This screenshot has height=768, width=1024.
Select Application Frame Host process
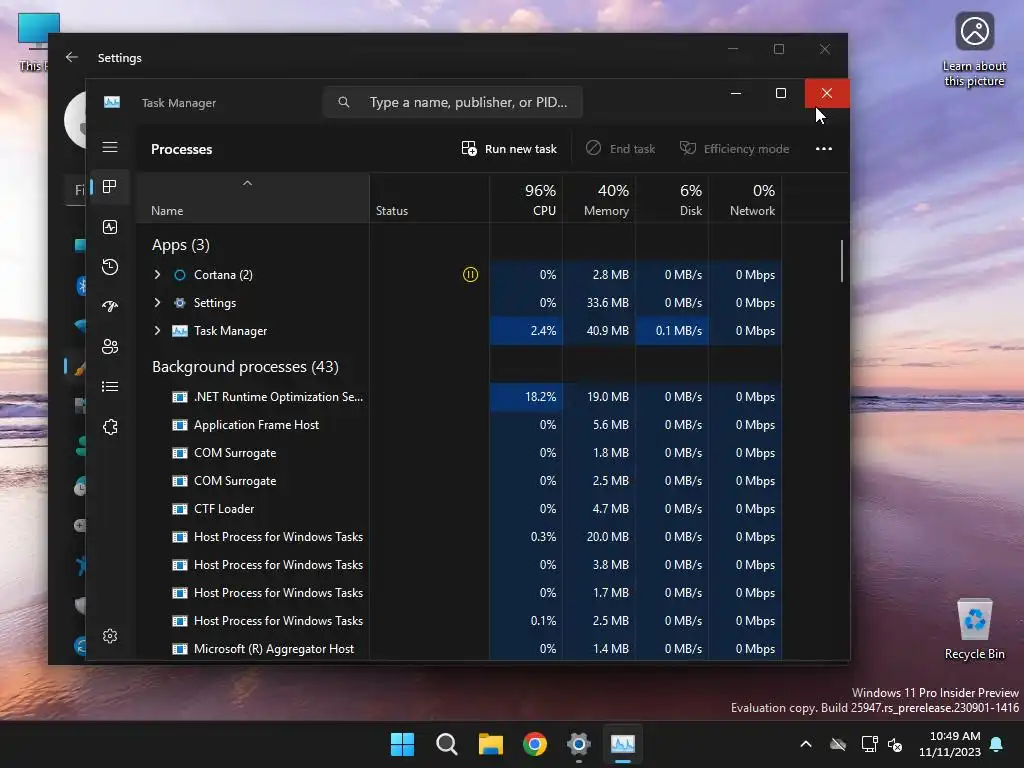point(459,424)
